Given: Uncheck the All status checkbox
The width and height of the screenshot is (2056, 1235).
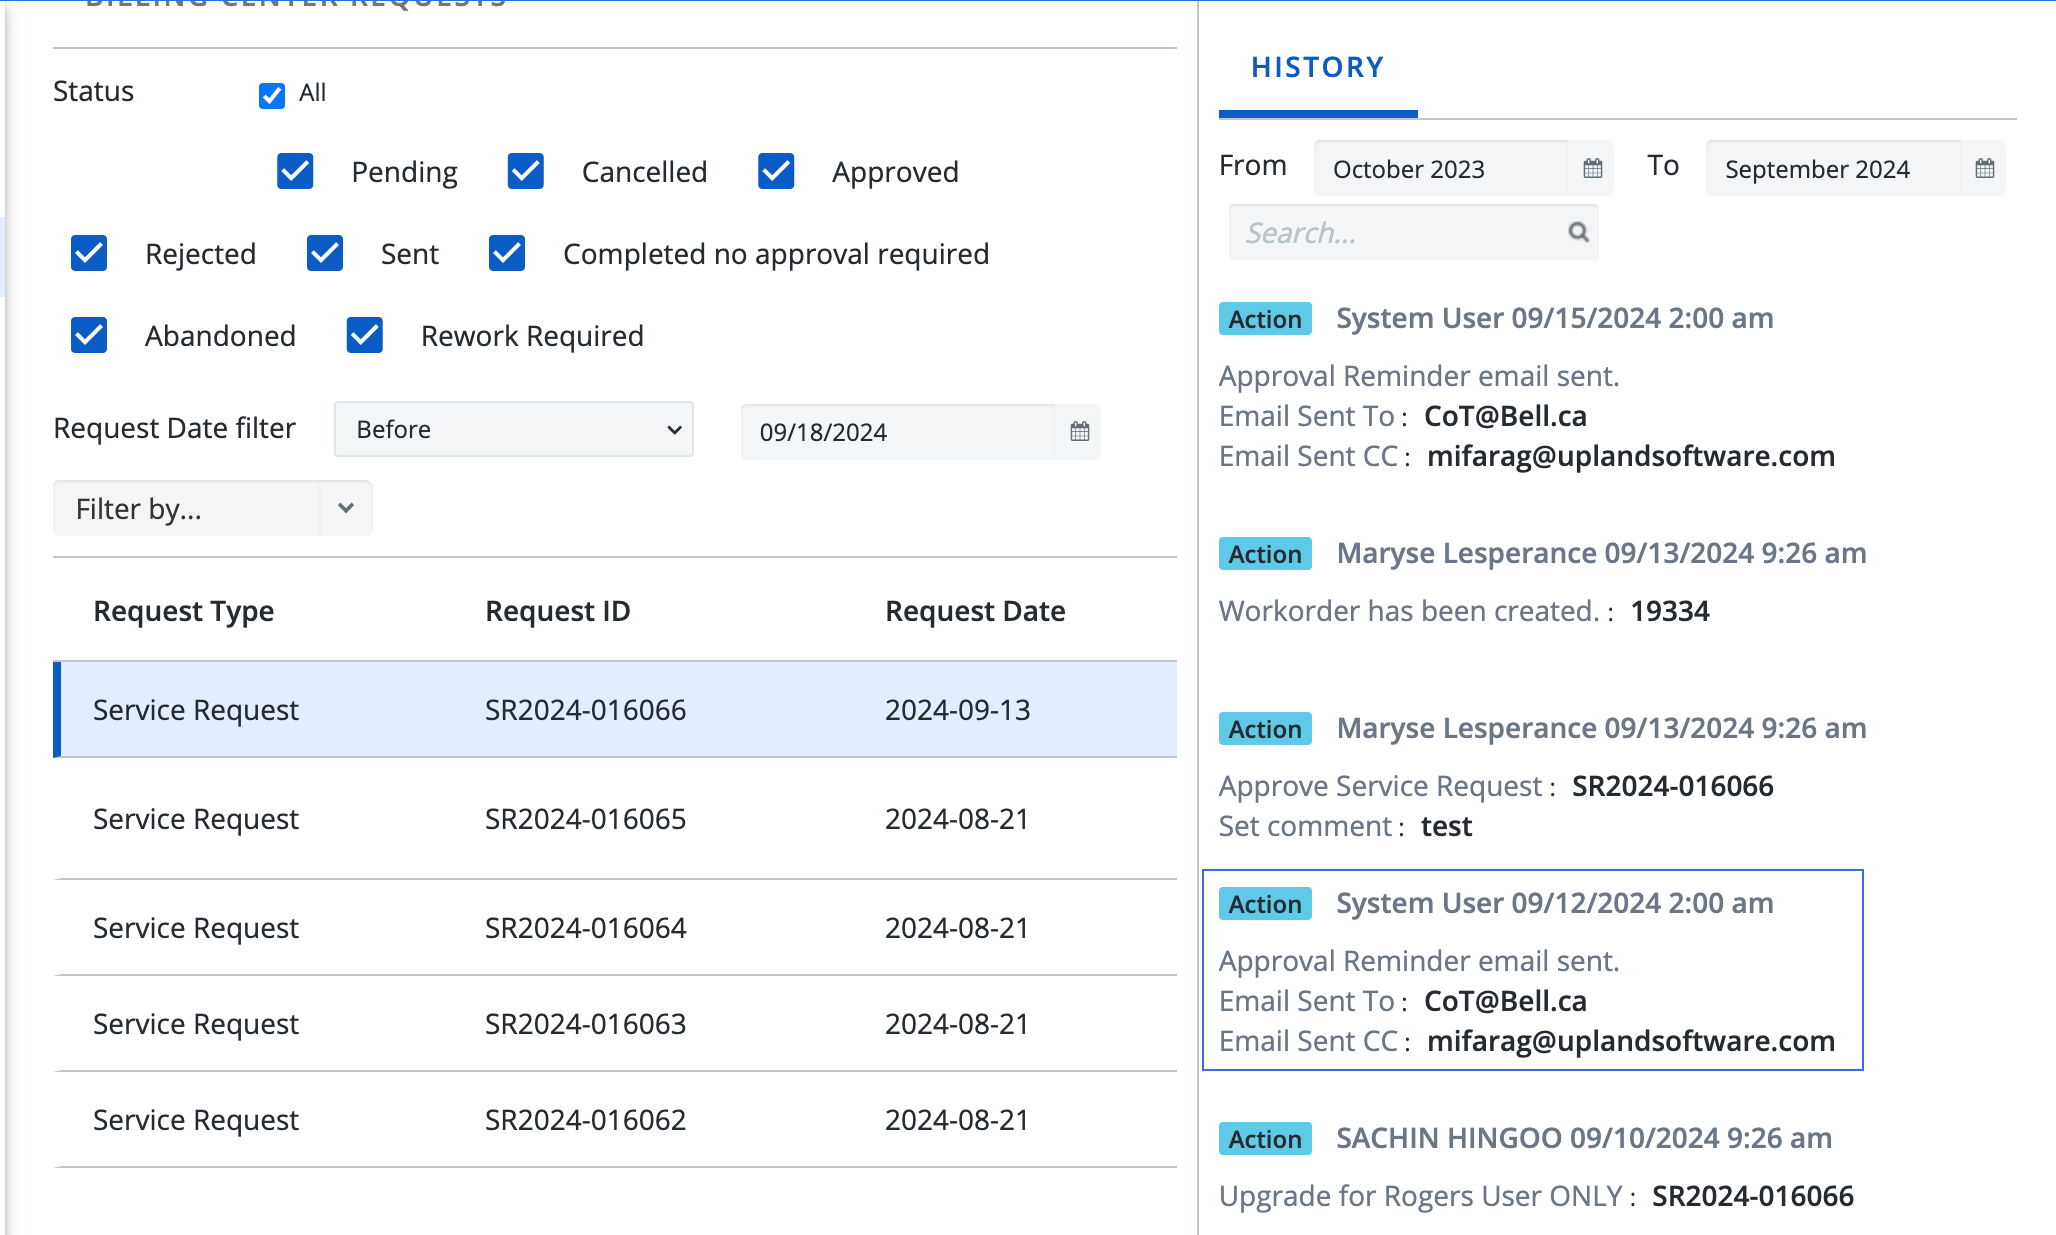Looking at the screenshot, I should click(271, 95).
